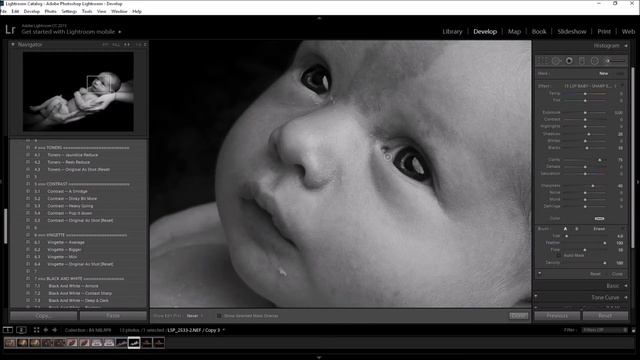Click the Previous button

coord(557,316)
